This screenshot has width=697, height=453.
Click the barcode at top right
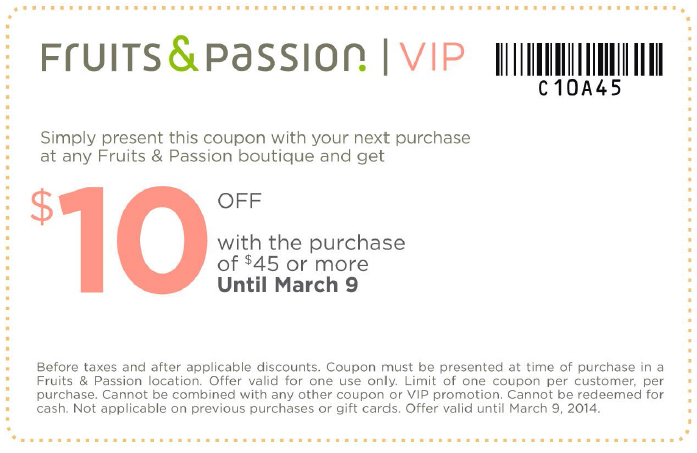tap(579, 59)
